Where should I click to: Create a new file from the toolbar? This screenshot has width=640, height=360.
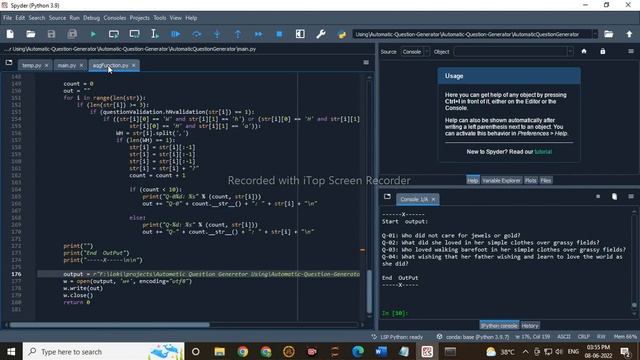tap(10, 34)
